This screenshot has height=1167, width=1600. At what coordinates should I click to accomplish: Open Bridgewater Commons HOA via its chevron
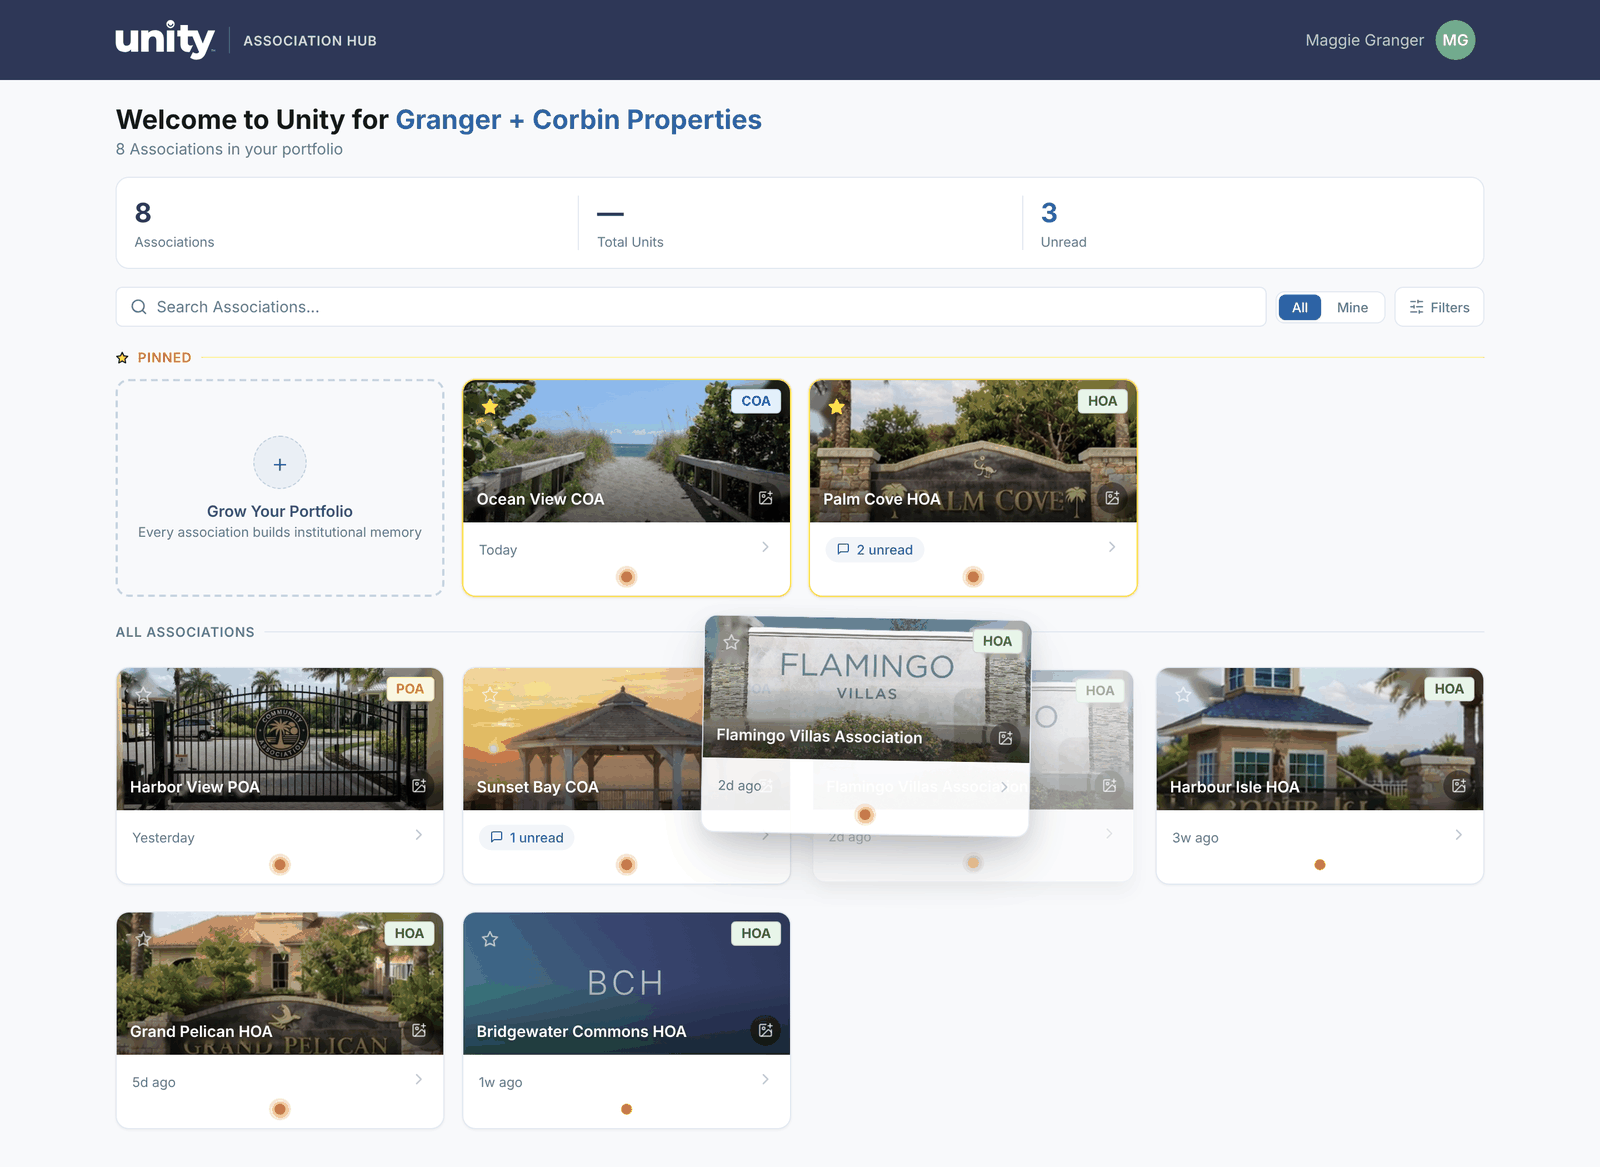click(x=765, y=1079)
